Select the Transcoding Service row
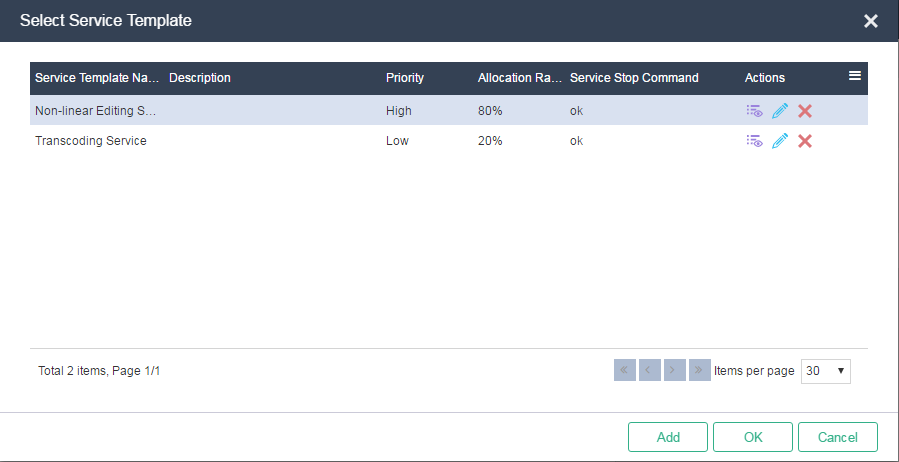This screenshot has width=899, height=462. (x=448, y=141)
